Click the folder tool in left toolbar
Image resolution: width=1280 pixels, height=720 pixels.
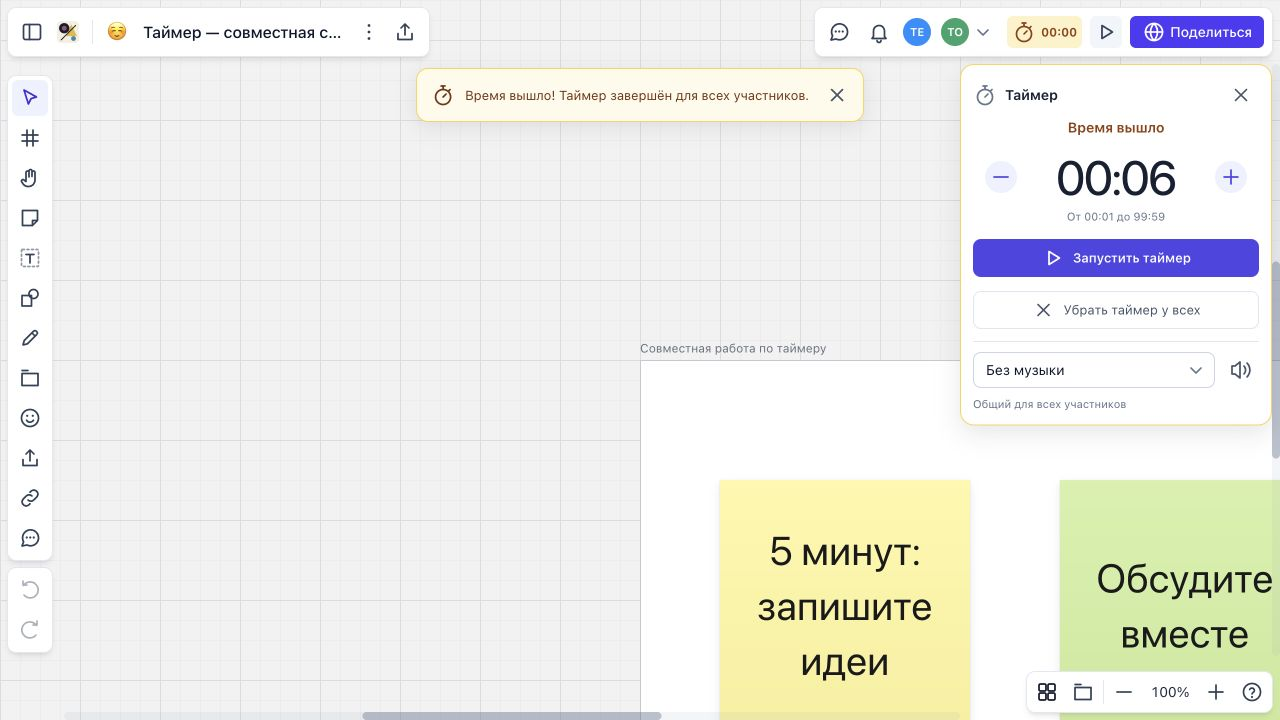30,378
